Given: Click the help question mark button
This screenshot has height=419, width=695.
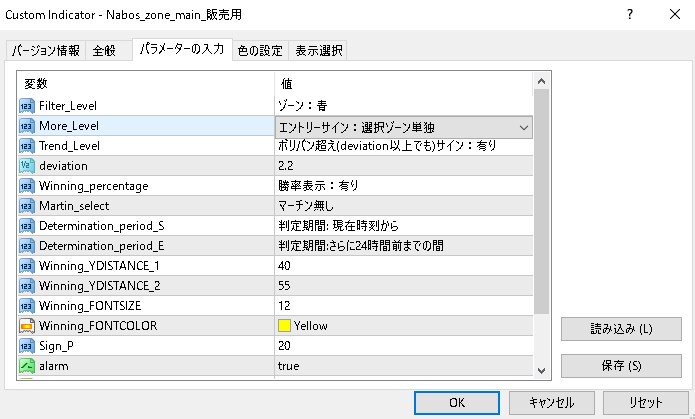Looking at the screenshot, I should [630, 15].
